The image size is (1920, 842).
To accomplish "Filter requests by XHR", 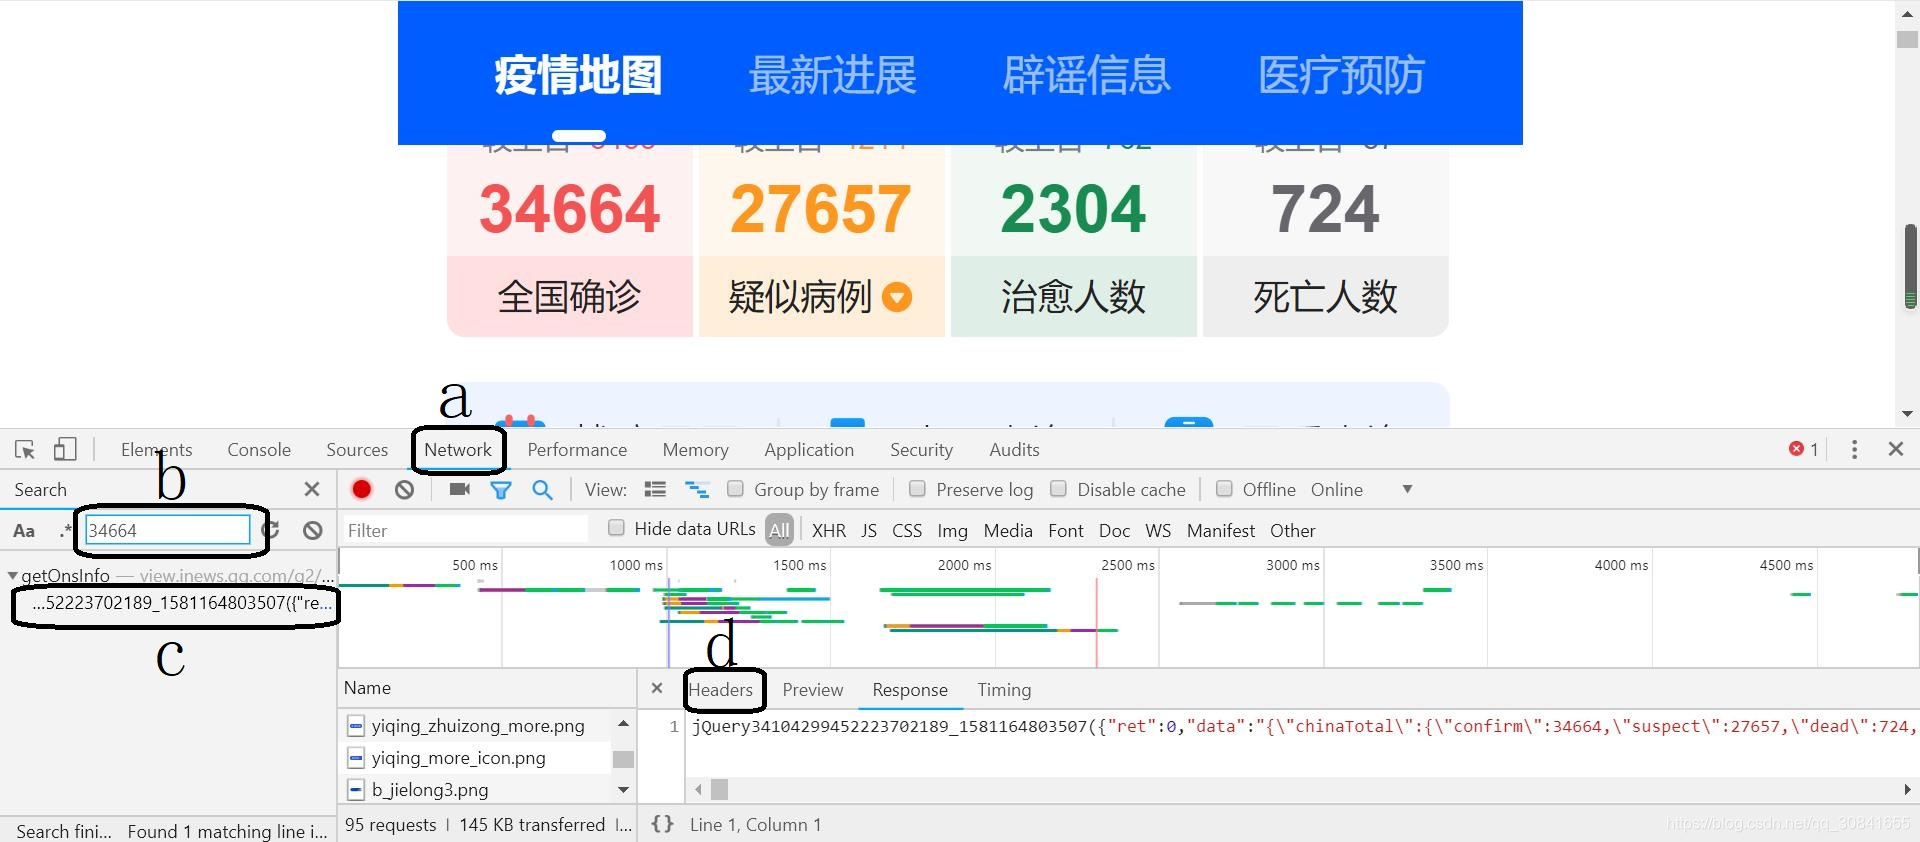I will [x=829, y=531].
